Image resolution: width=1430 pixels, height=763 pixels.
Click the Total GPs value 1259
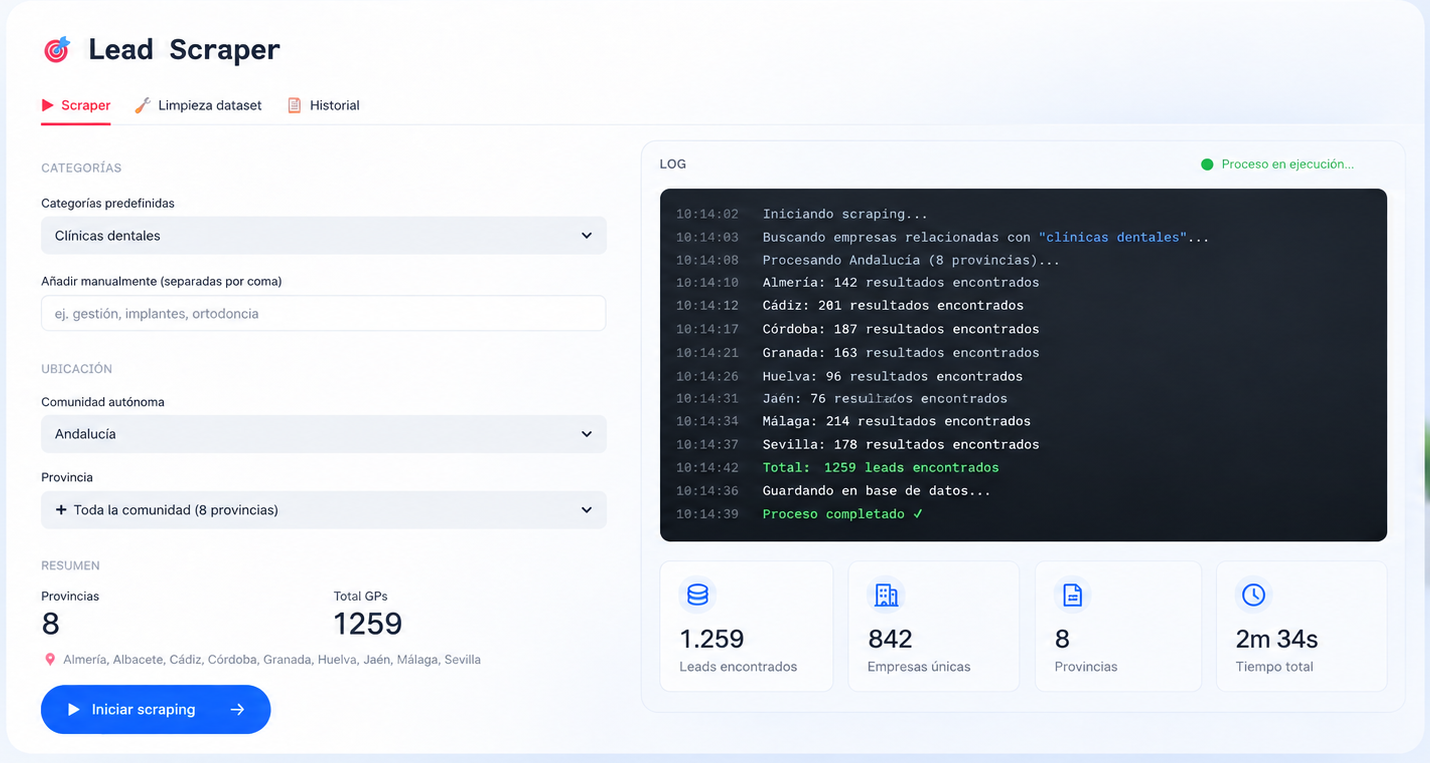coord(368,624)
